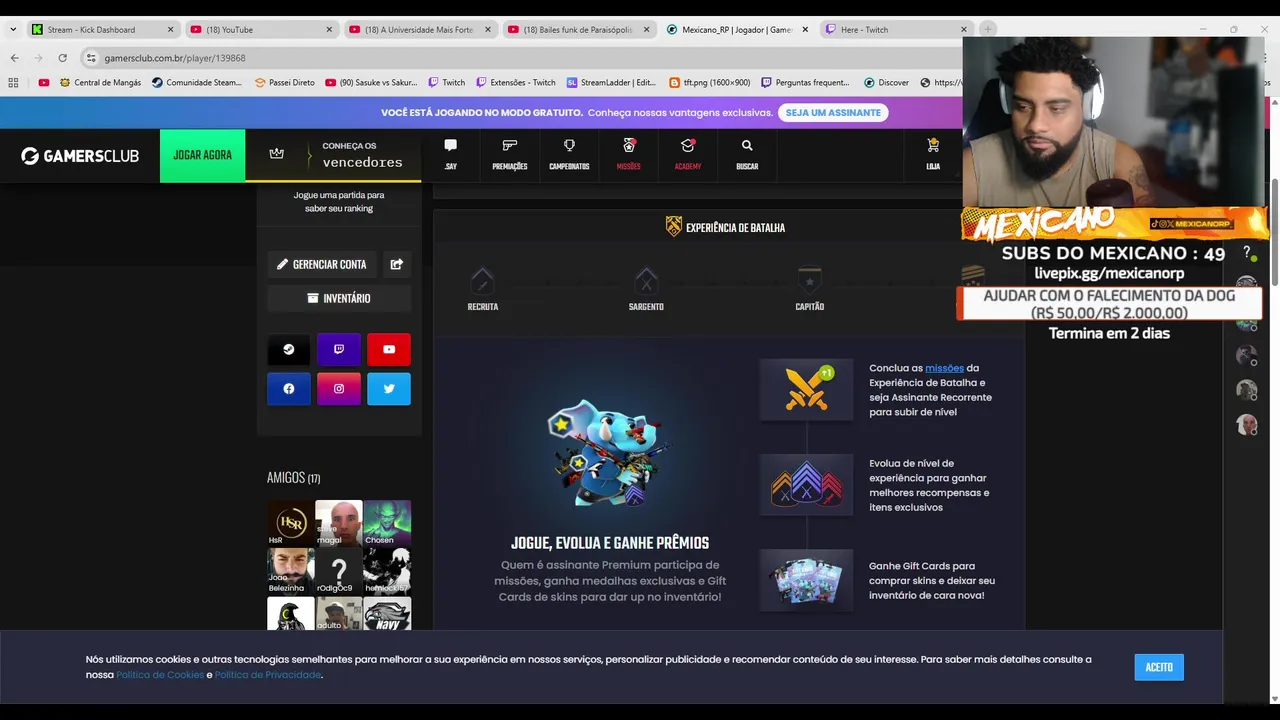Open the Central de Mangás bookmark

pyautogui.click(x=100, y=83)
